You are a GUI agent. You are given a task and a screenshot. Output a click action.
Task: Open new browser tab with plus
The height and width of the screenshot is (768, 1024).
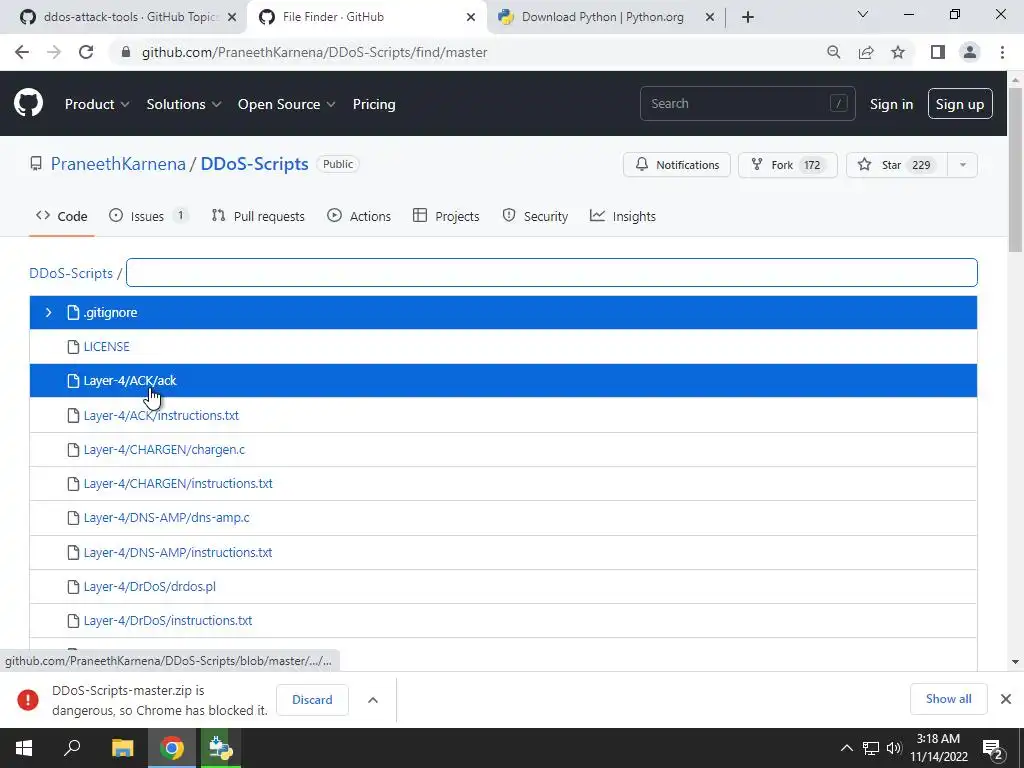coord(748,17)
